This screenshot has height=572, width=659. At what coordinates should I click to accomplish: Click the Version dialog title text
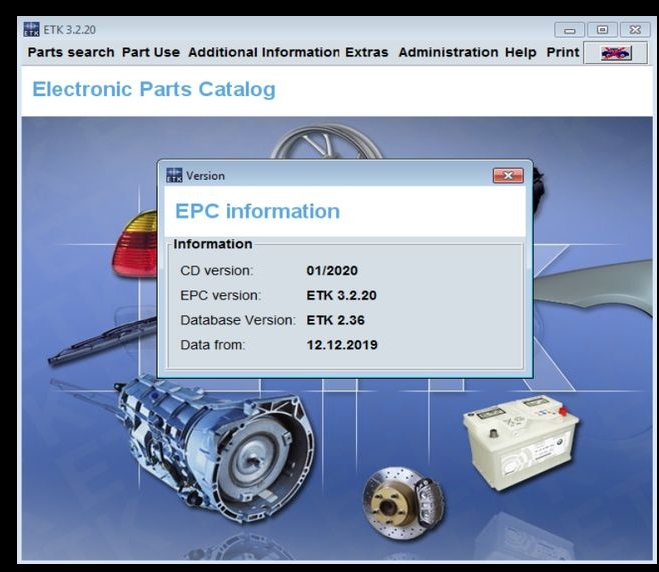coord(205,176)
